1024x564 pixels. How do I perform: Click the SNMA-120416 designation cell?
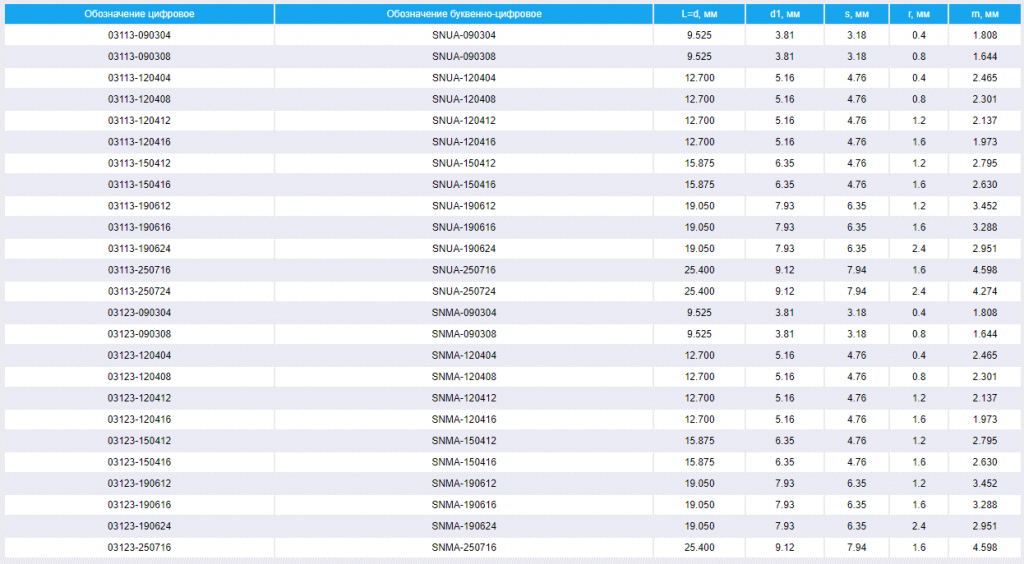tap(464, 419)
